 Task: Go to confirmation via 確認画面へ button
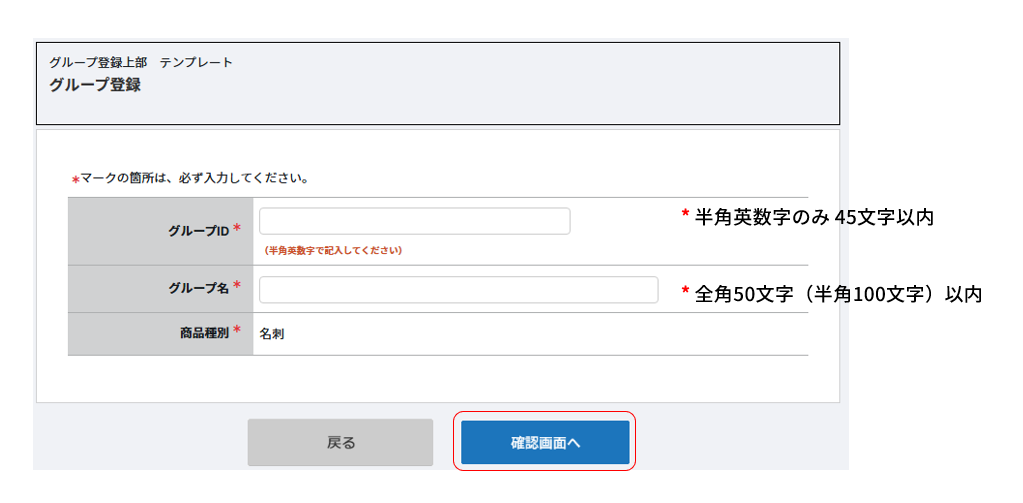(545, 442)
